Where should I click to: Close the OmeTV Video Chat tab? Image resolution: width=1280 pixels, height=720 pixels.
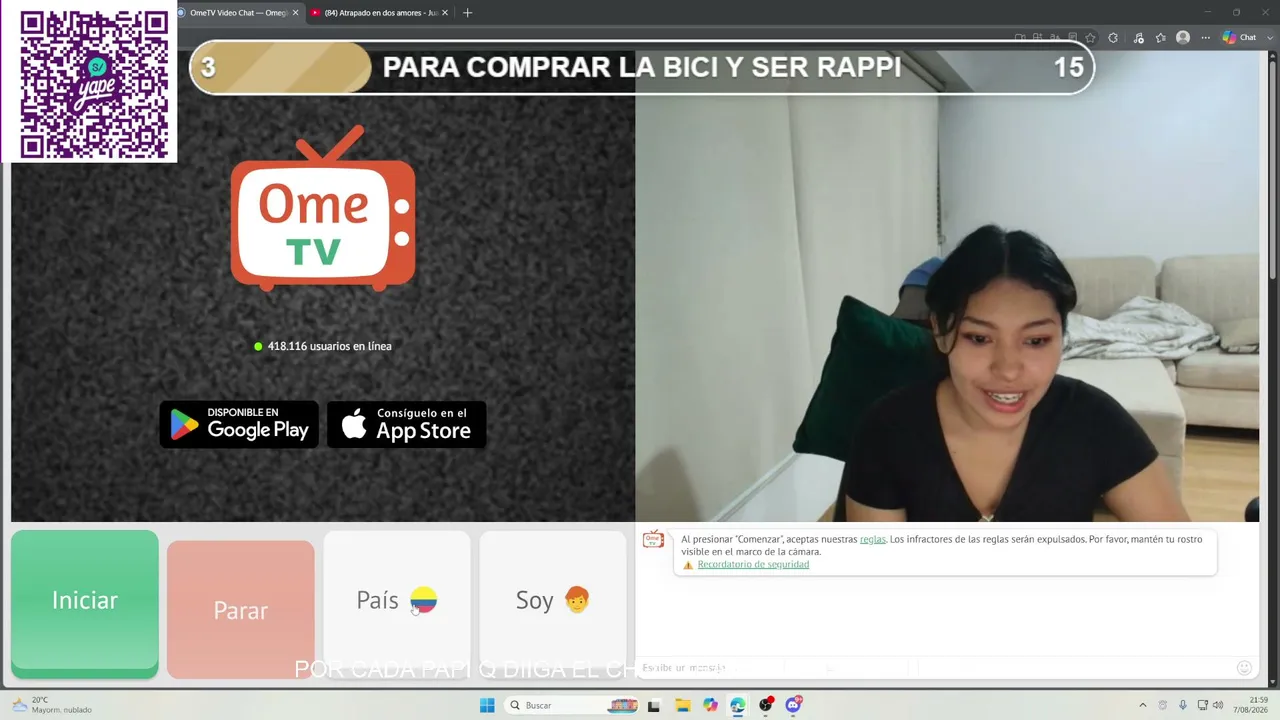pyautogui.click(x=295, y=13)
